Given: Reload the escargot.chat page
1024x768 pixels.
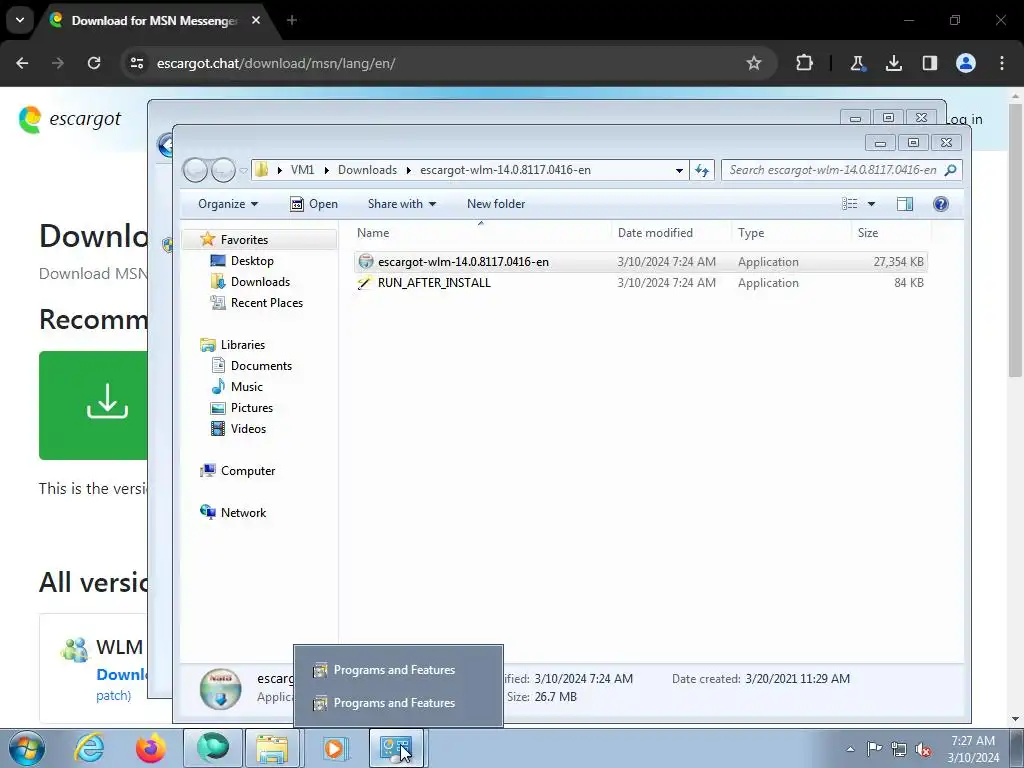Looking at the screenshot, I should [x=94, y=63].
